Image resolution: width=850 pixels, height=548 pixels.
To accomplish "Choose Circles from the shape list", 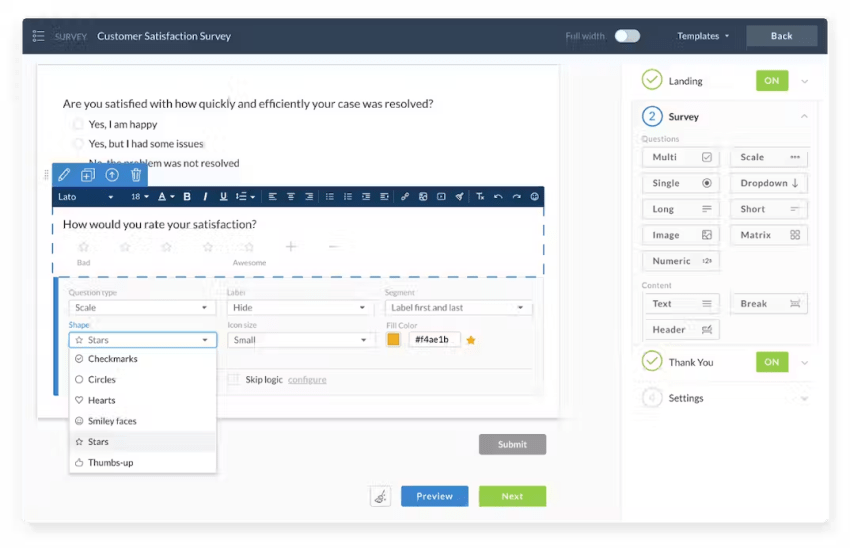I will pyautogui.click(x=143, y=380).
